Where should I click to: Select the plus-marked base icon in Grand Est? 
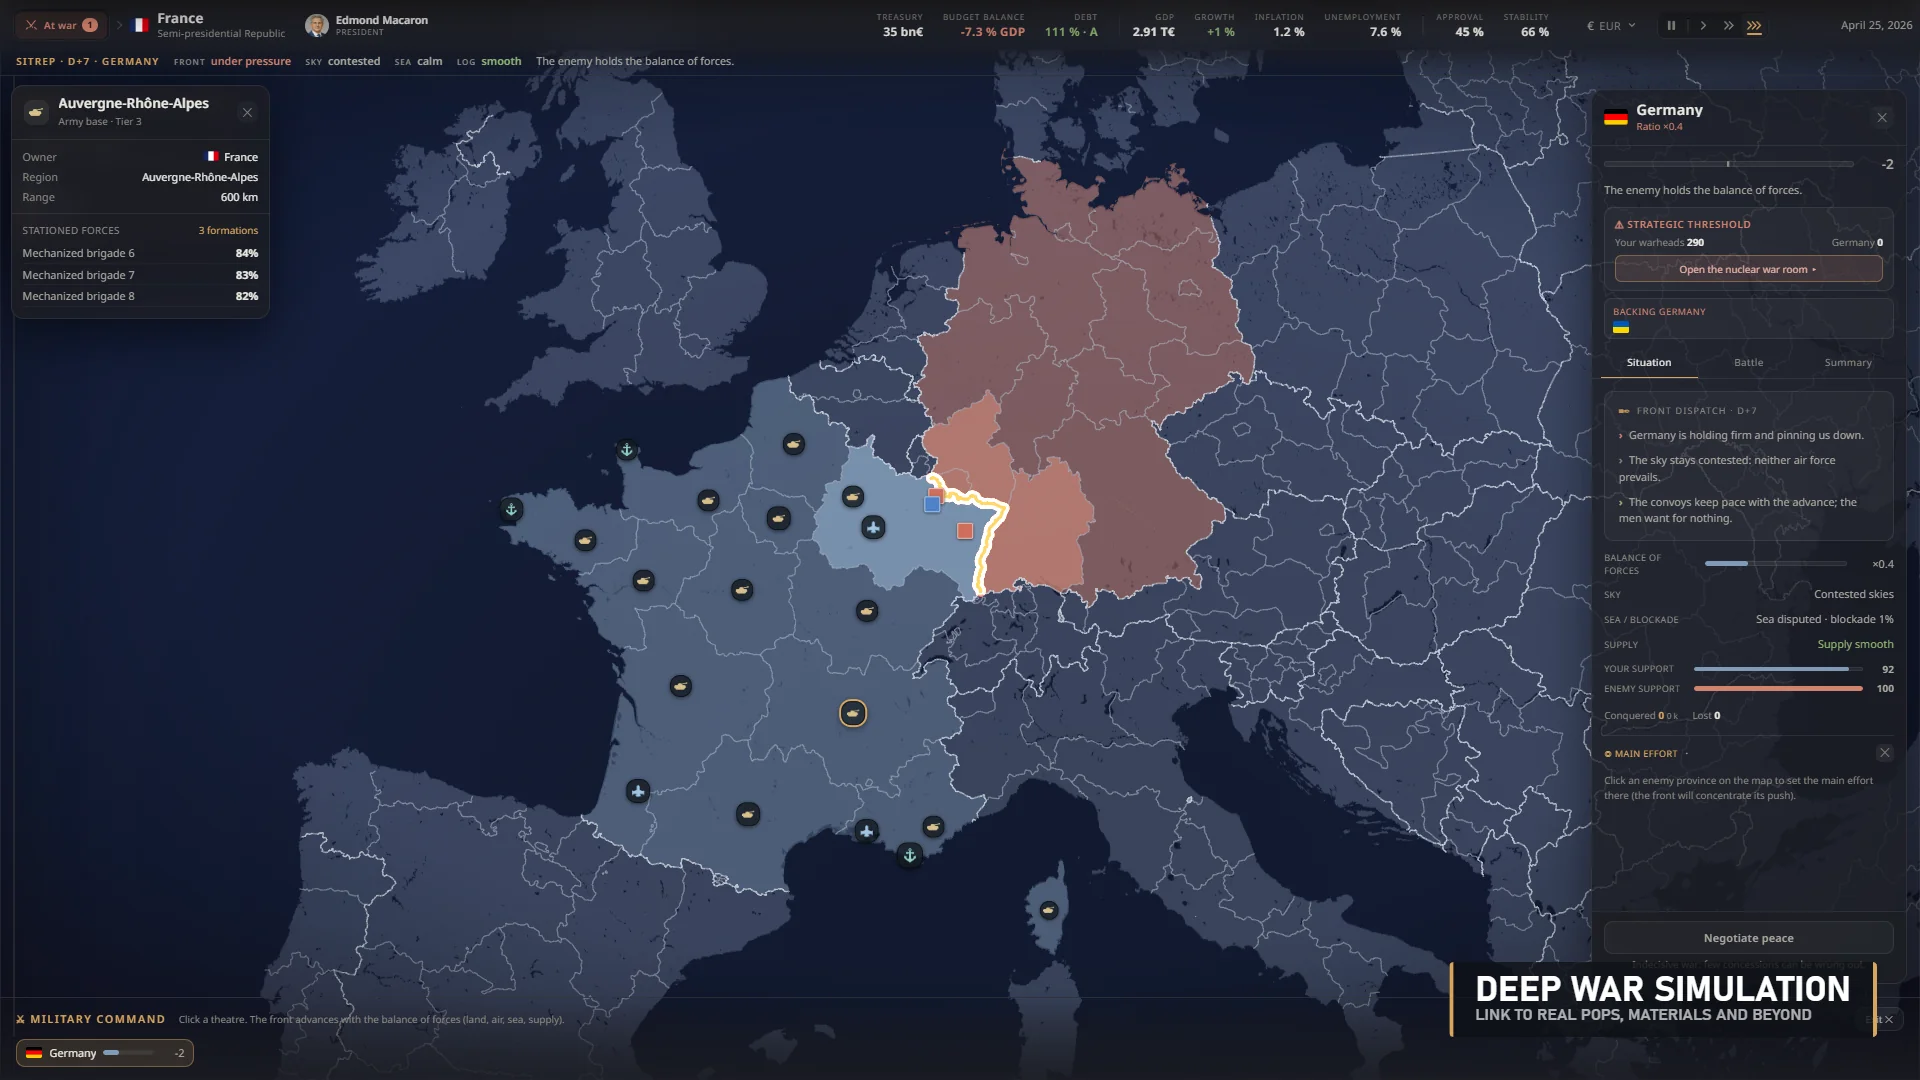874,527
